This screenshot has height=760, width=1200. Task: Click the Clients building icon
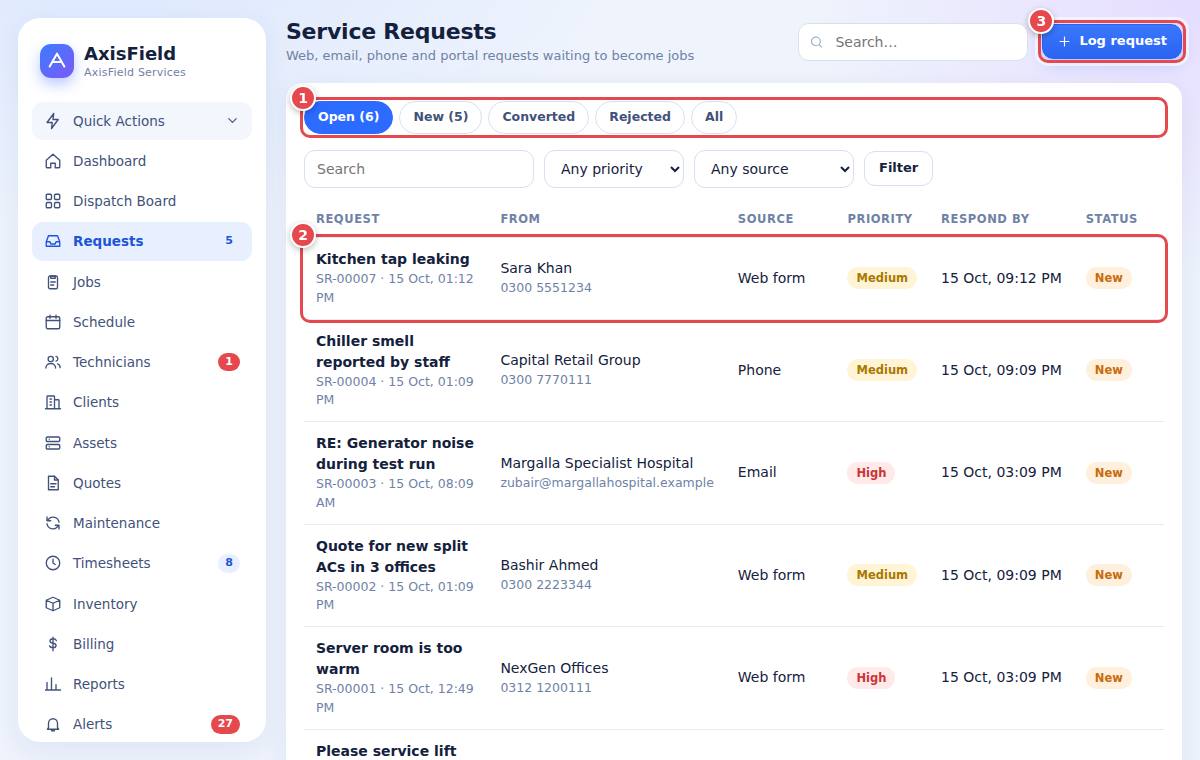tap(53, 402)
